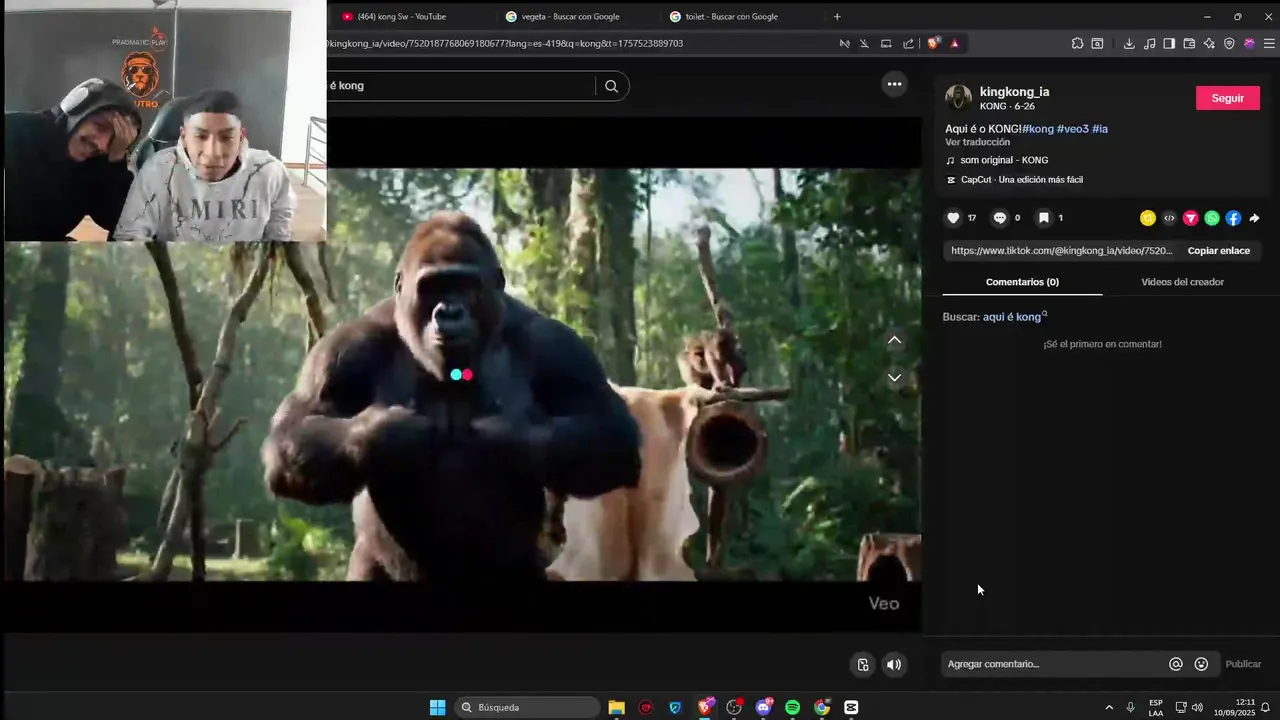Save video with the bookmark icon

tap(1043, 218)
